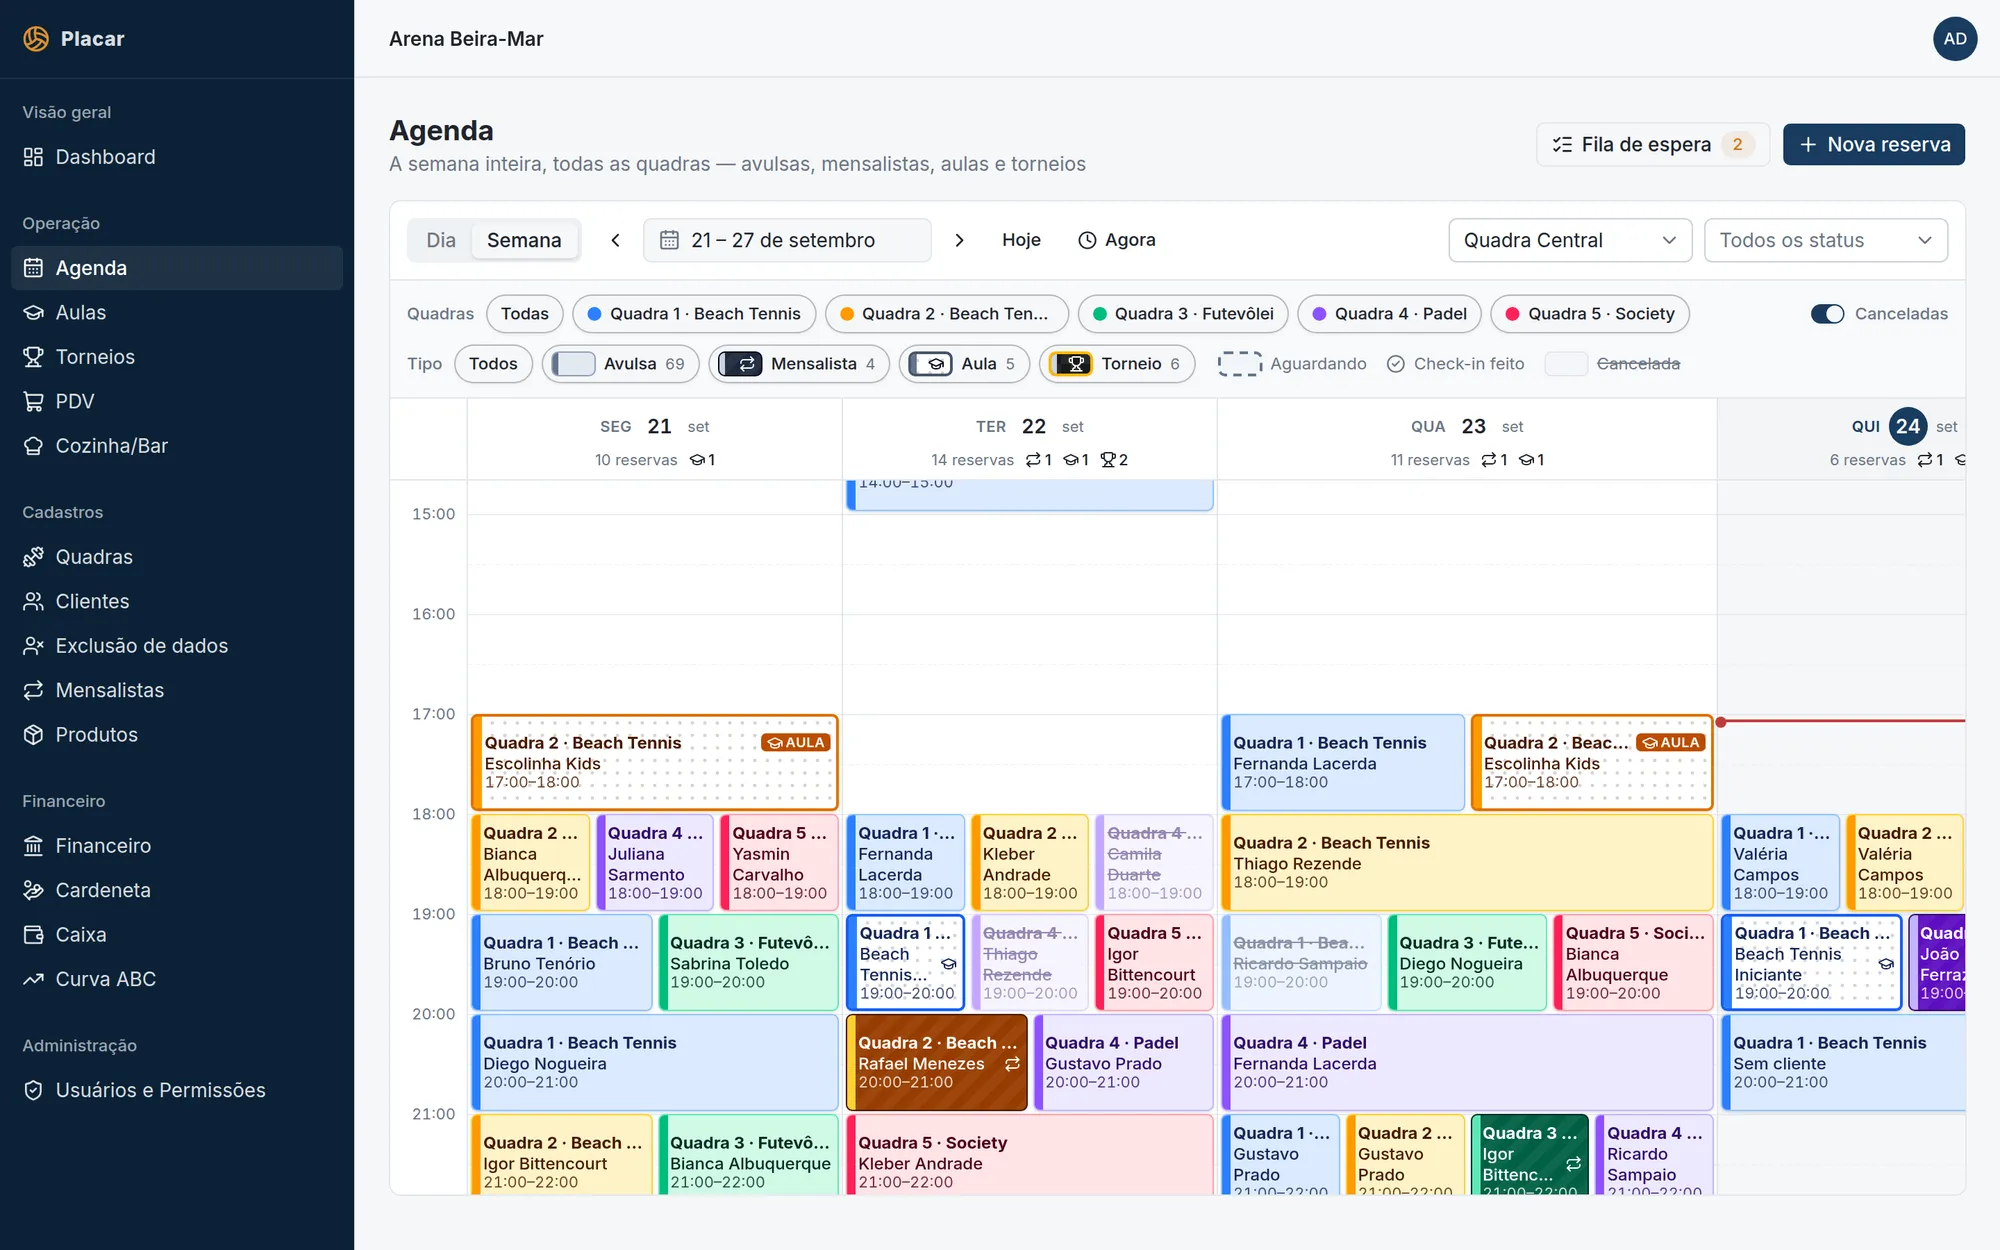Open cancelled Camila Duarte booking

[1154, 862]
